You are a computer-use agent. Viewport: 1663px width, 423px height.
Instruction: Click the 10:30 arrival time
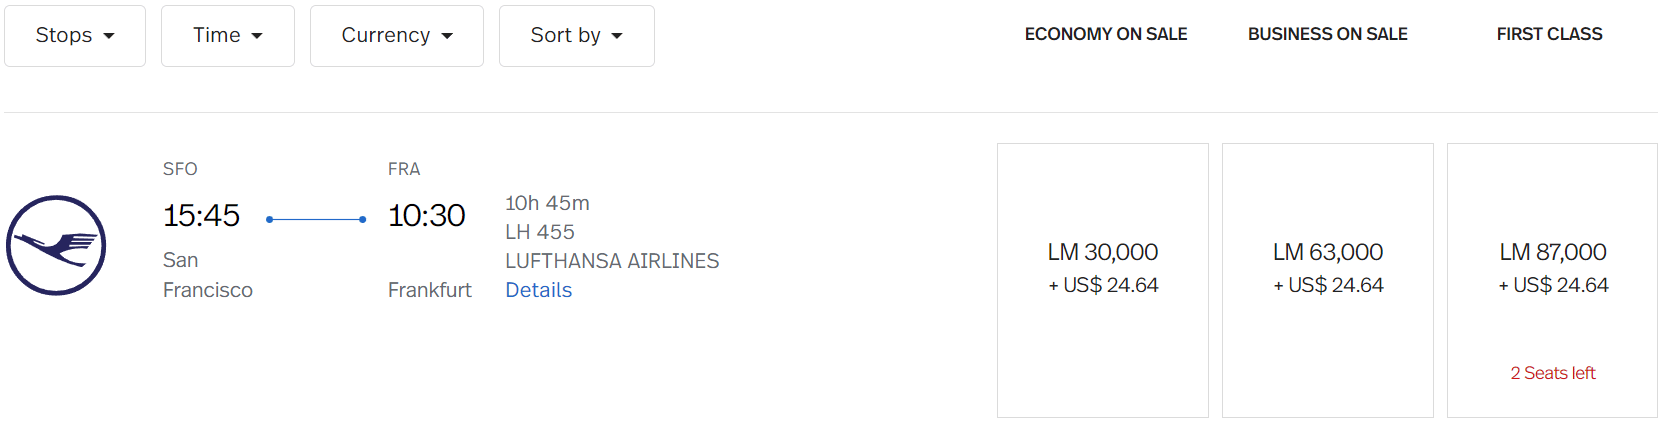pyautogui.click(x=426, y=216)
